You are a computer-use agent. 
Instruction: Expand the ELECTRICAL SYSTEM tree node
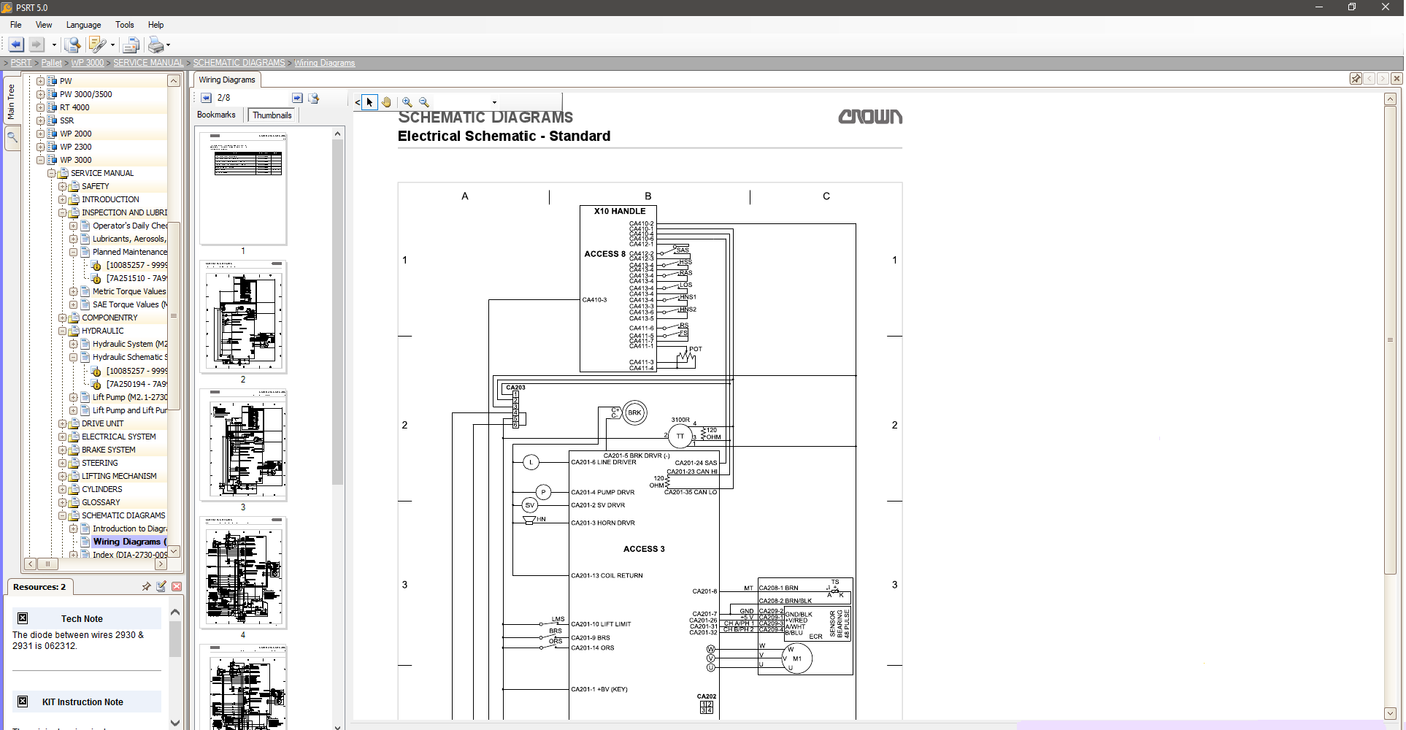click(x=60, y=436)
